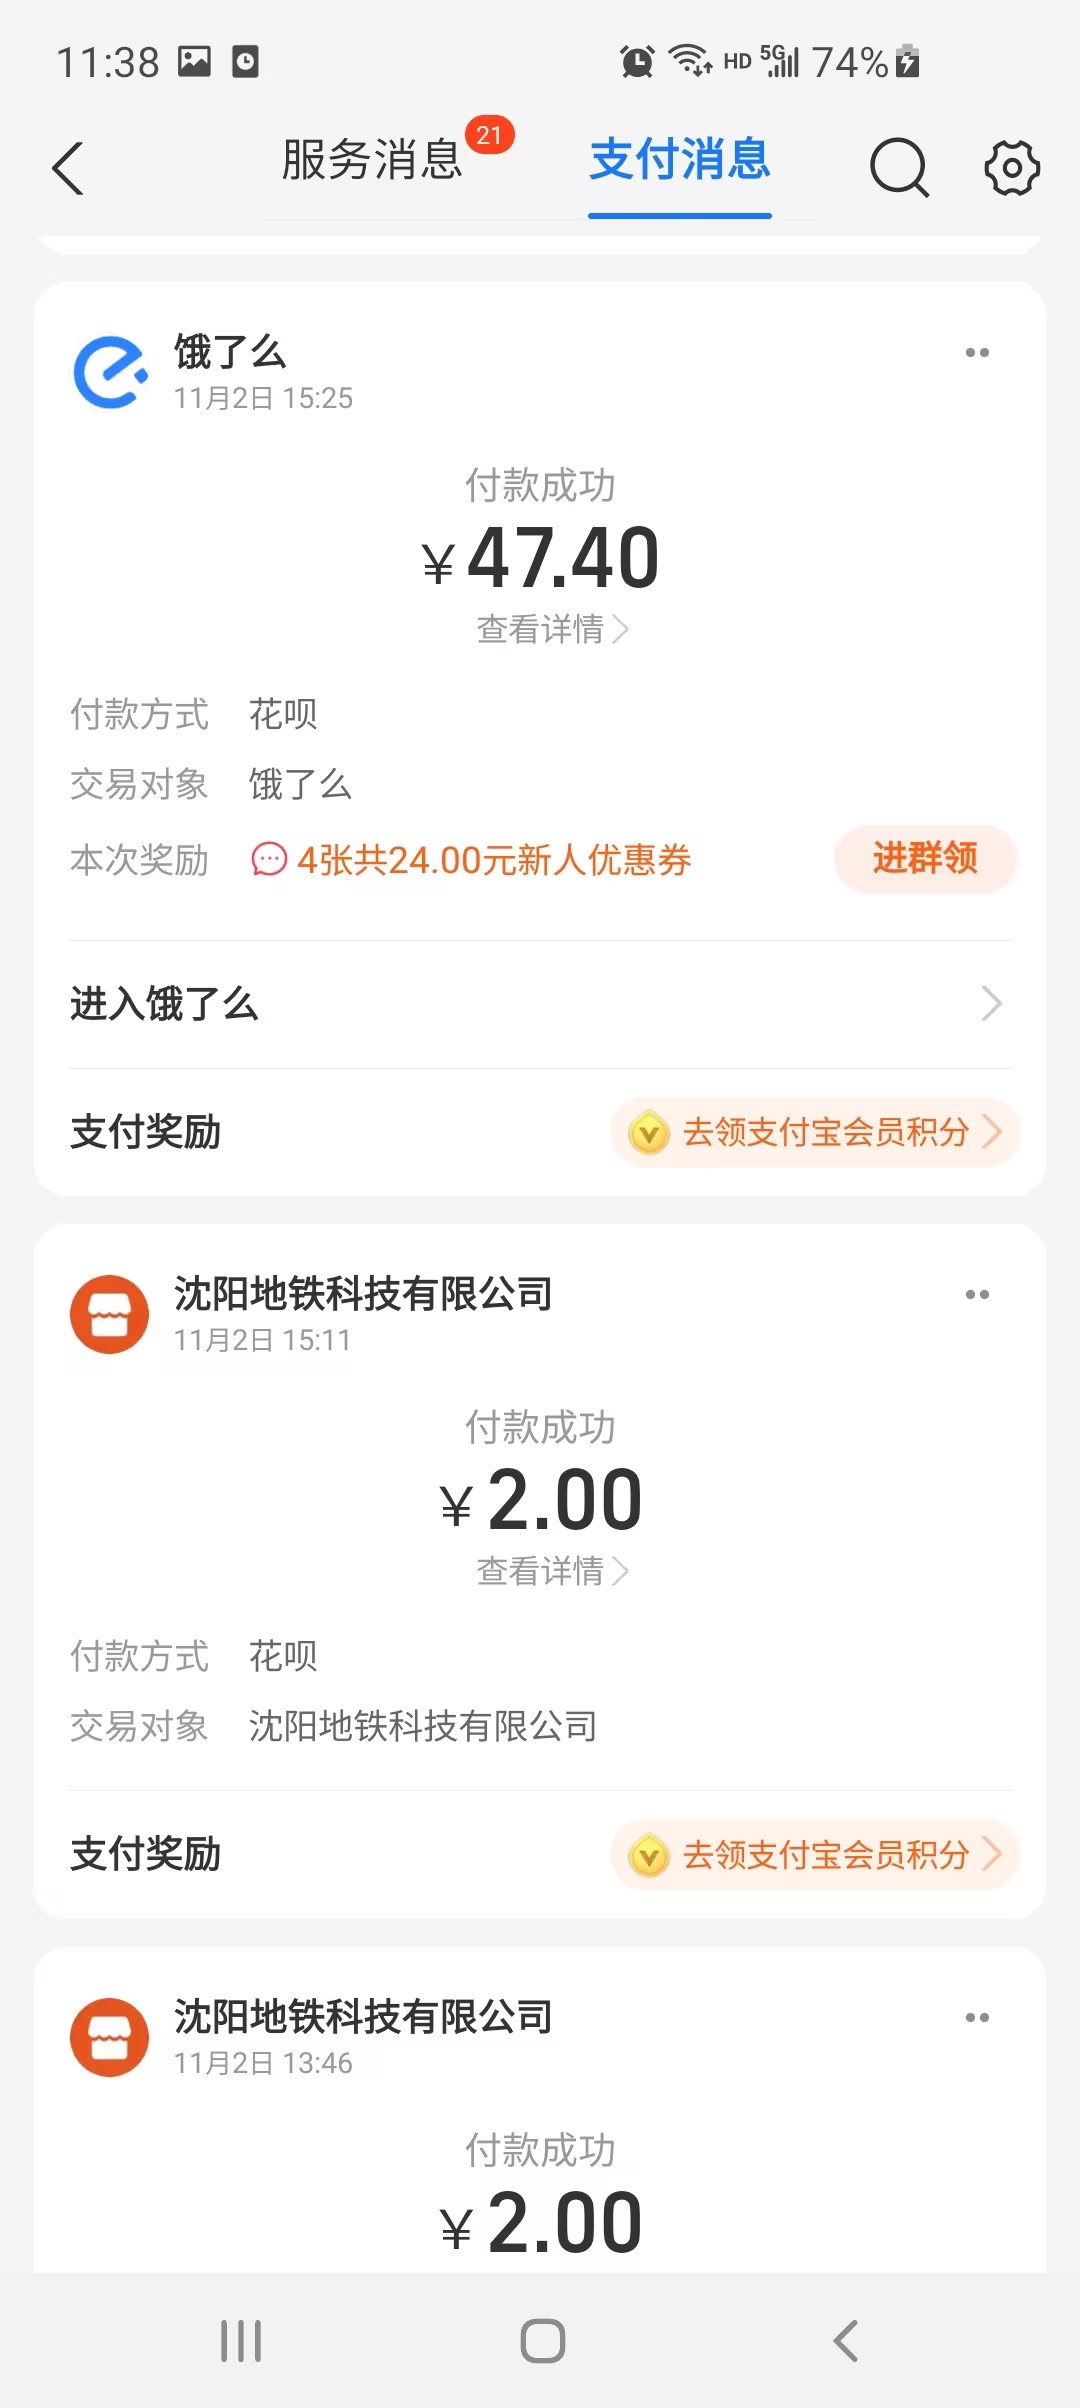Image resolution: width=1080 pixels, height=2408 pixels.
Task: Claim 去领支付宝会员积分 in 沈阳地铁 card
Action: pyautogui.click(x=815, y=1855)
